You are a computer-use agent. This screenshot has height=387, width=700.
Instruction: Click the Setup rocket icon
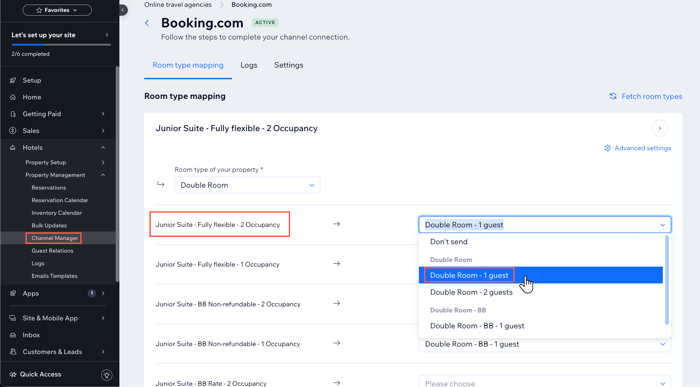[13, 80]
